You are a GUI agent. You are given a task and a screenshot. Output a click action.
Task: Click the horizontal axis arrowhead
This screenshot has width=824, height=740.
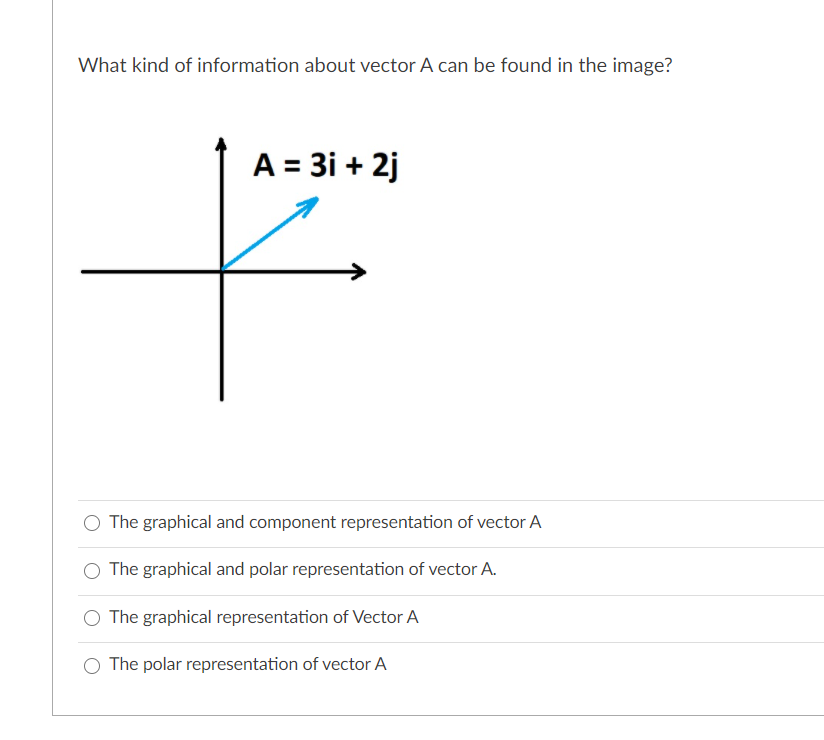pos(360,269)
